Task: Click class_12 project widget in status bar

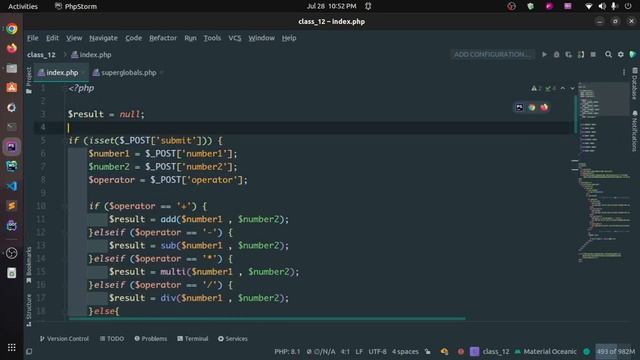Action: pyautogui.click(x=490, y=351)
